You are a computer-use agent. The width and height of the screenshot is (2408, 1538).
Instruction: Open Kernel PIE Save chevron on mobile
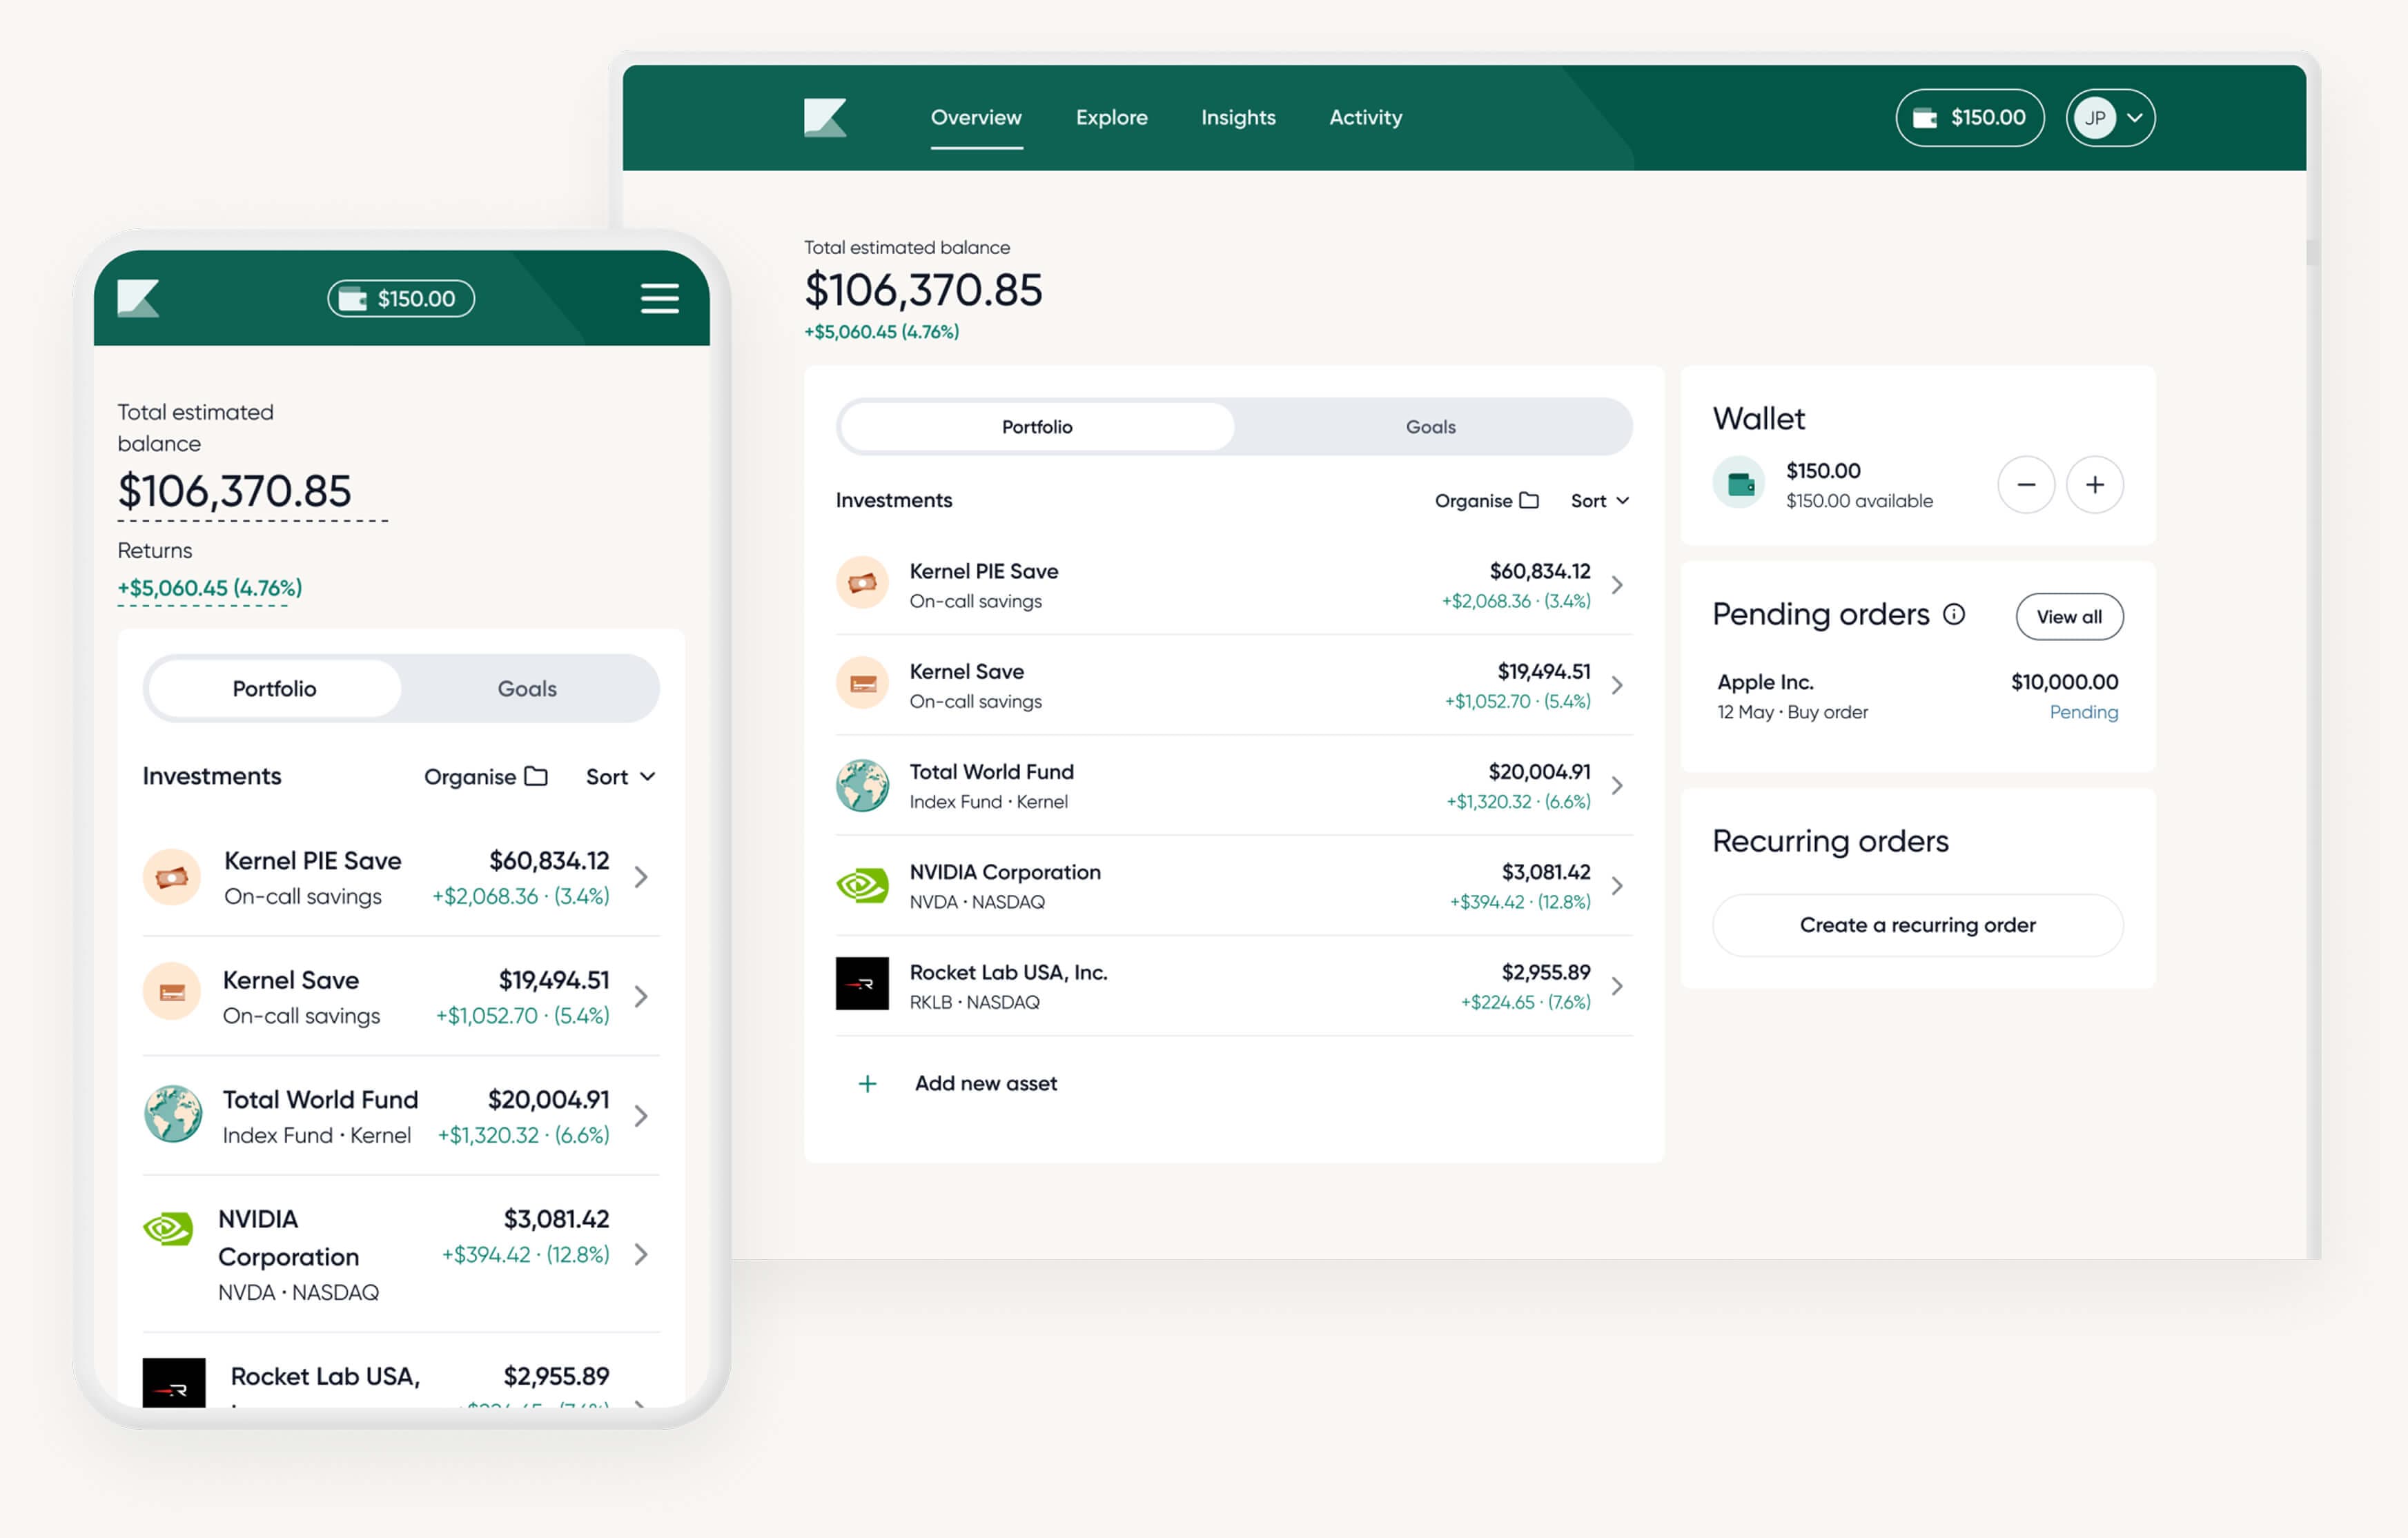click(642, 877)
